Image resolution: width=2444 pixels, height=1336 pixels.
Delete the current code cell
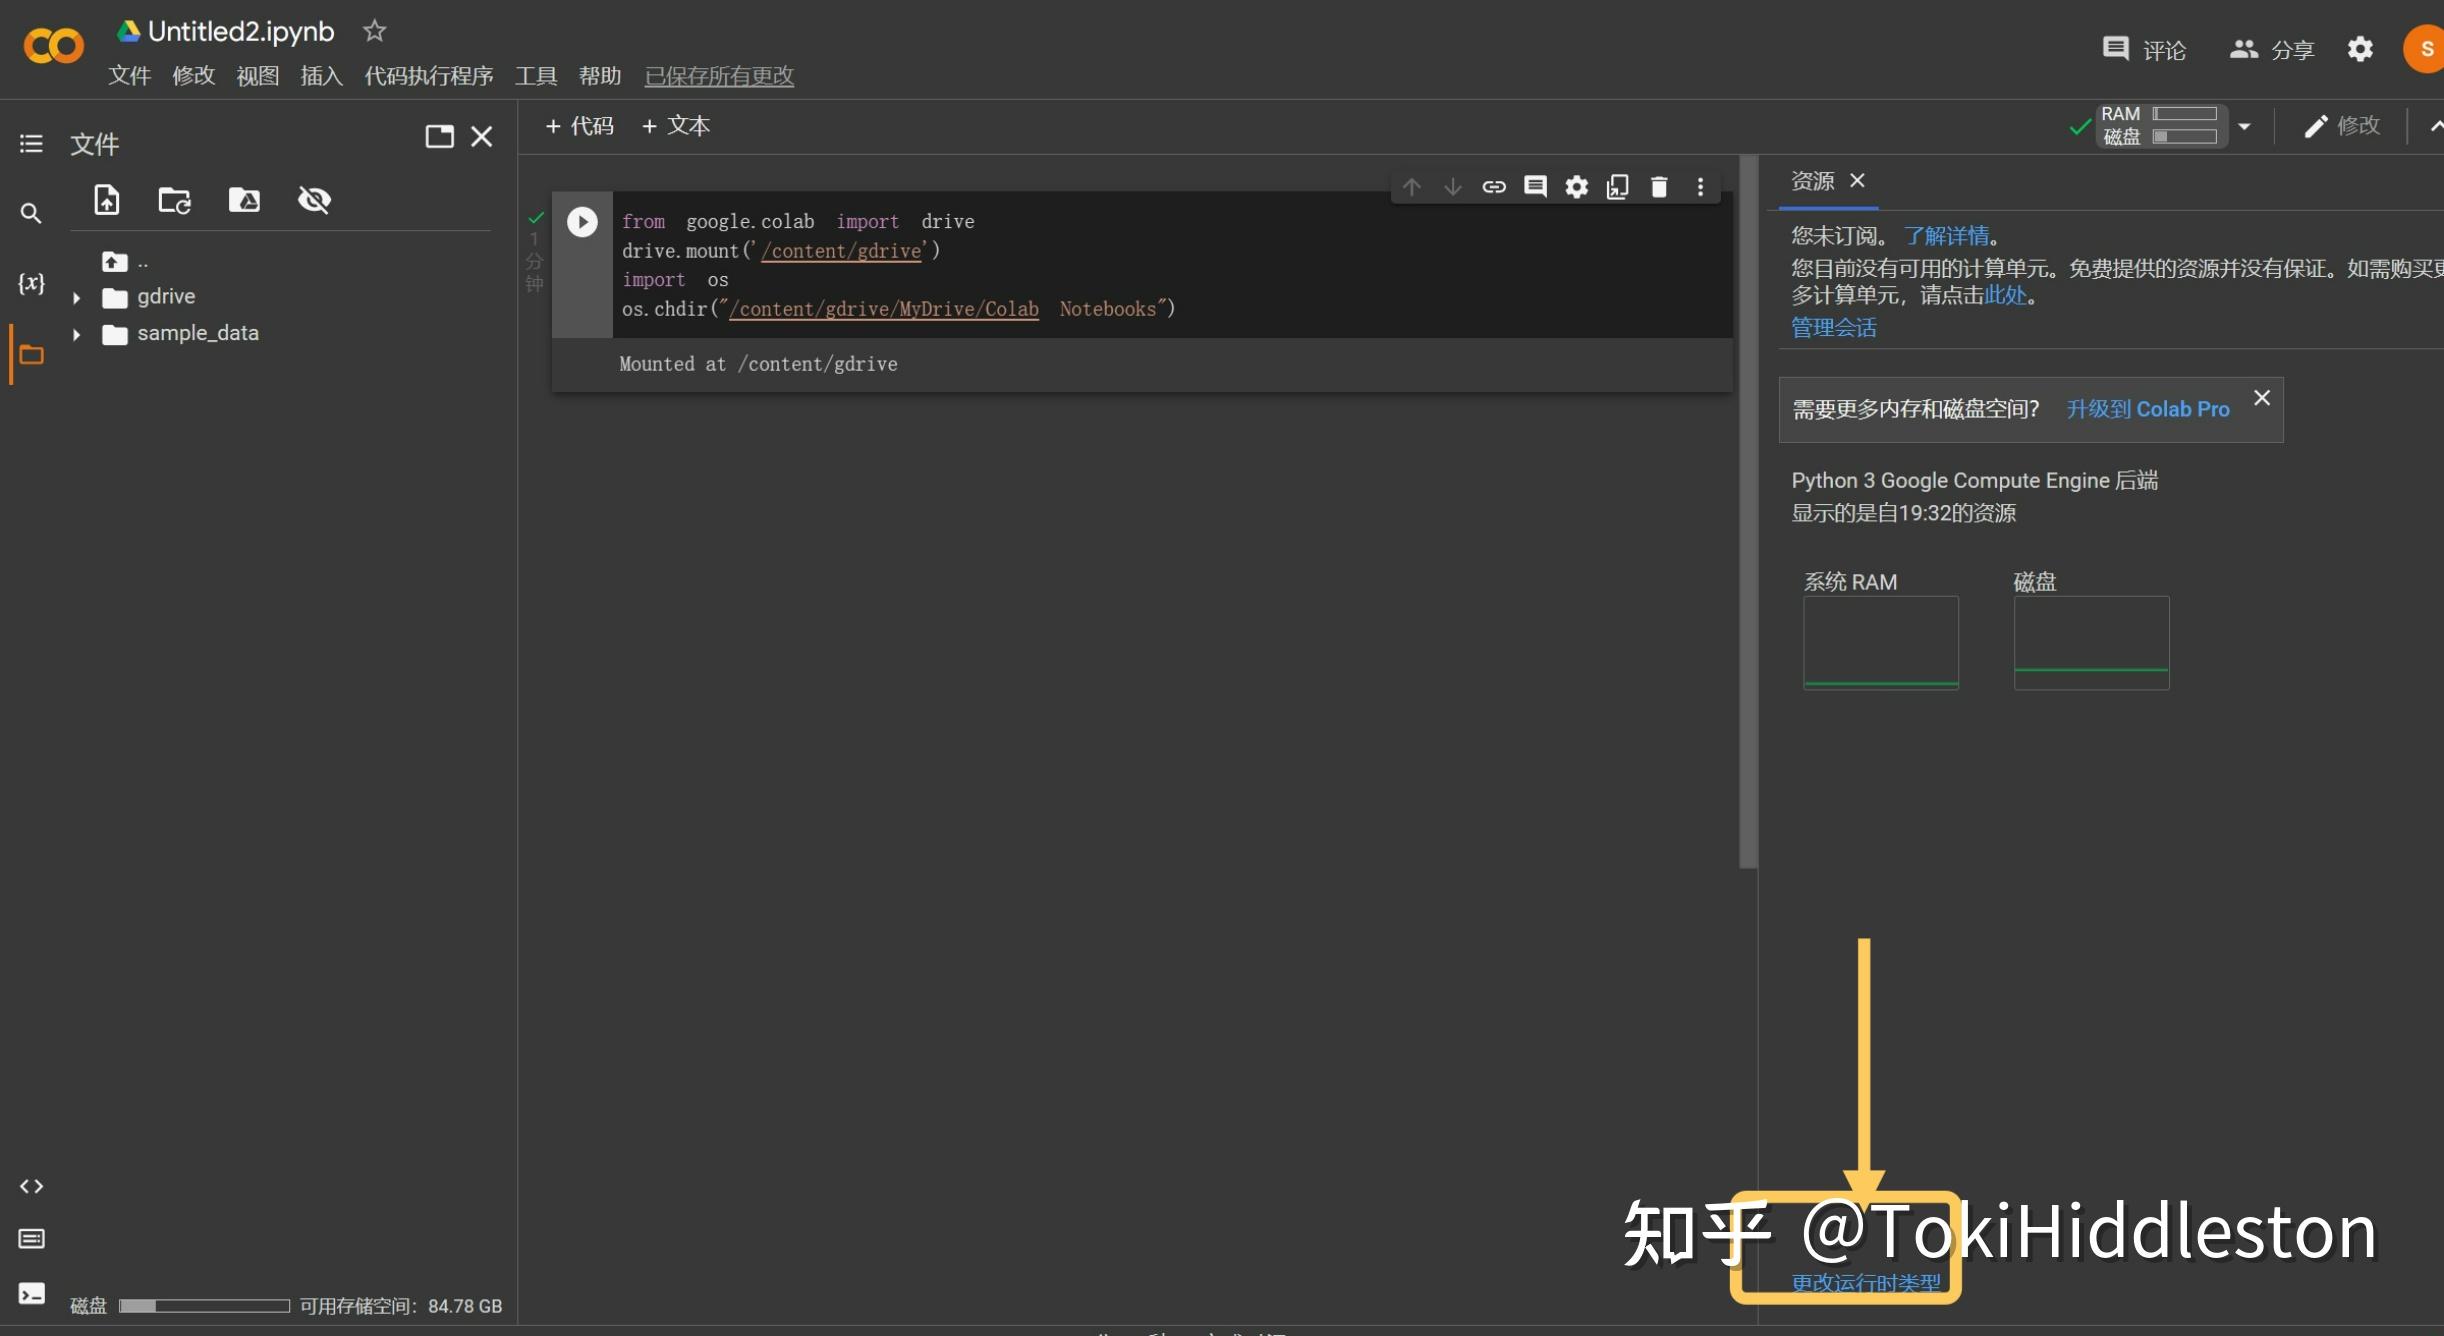[1660, 186]
